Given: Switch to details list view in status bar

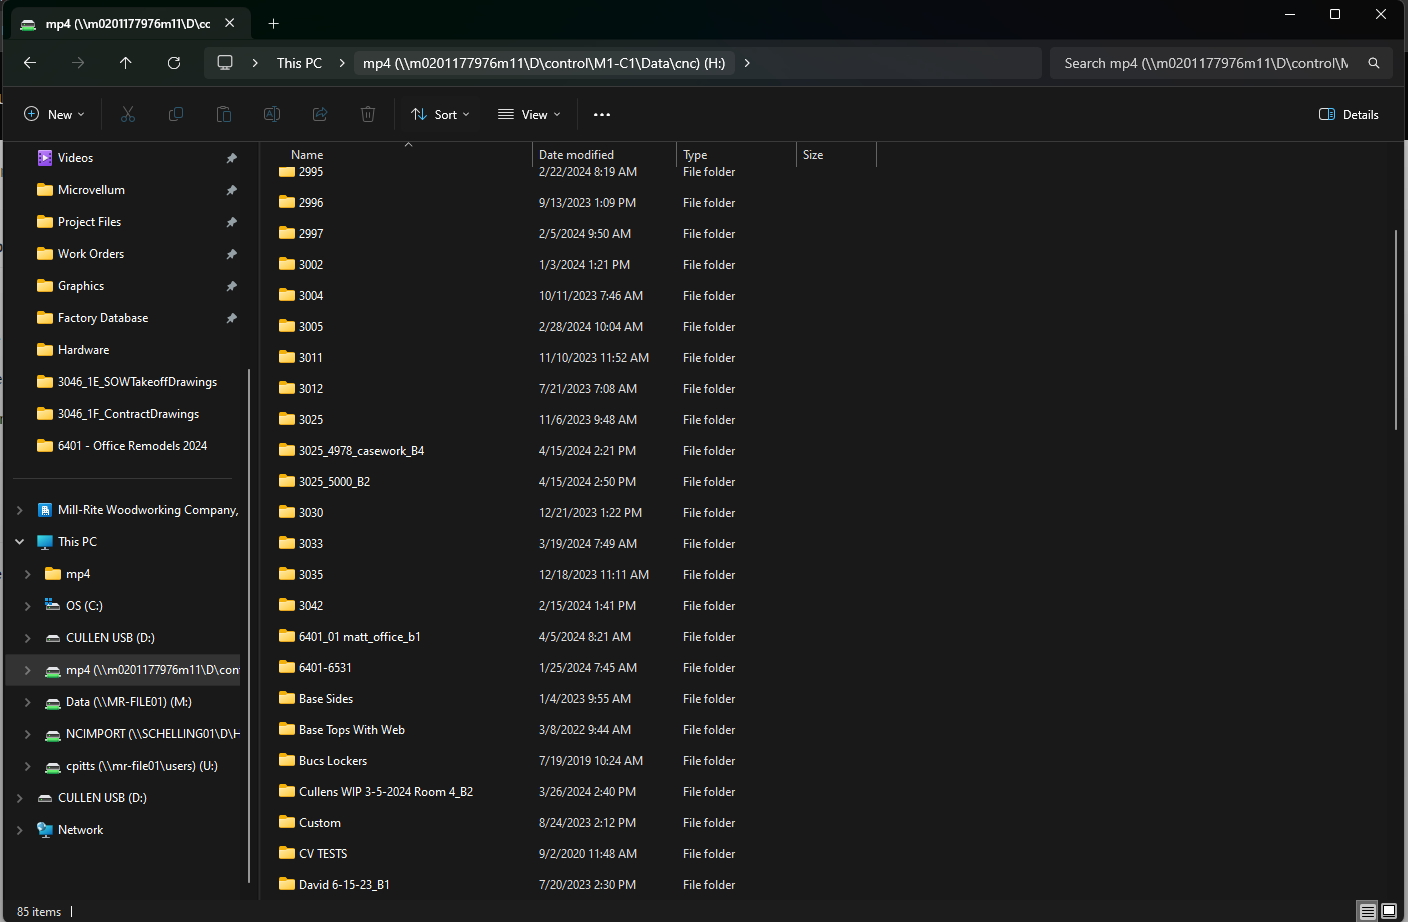Looking at the screenshot, I should coord(1367,911).
